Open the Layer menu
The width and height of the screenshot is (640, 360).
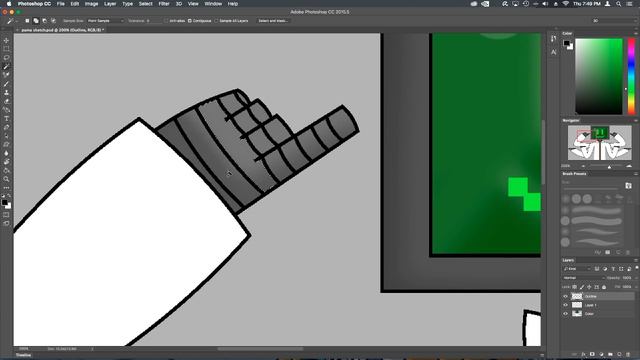pyautogui.click(x=110, y=4)
